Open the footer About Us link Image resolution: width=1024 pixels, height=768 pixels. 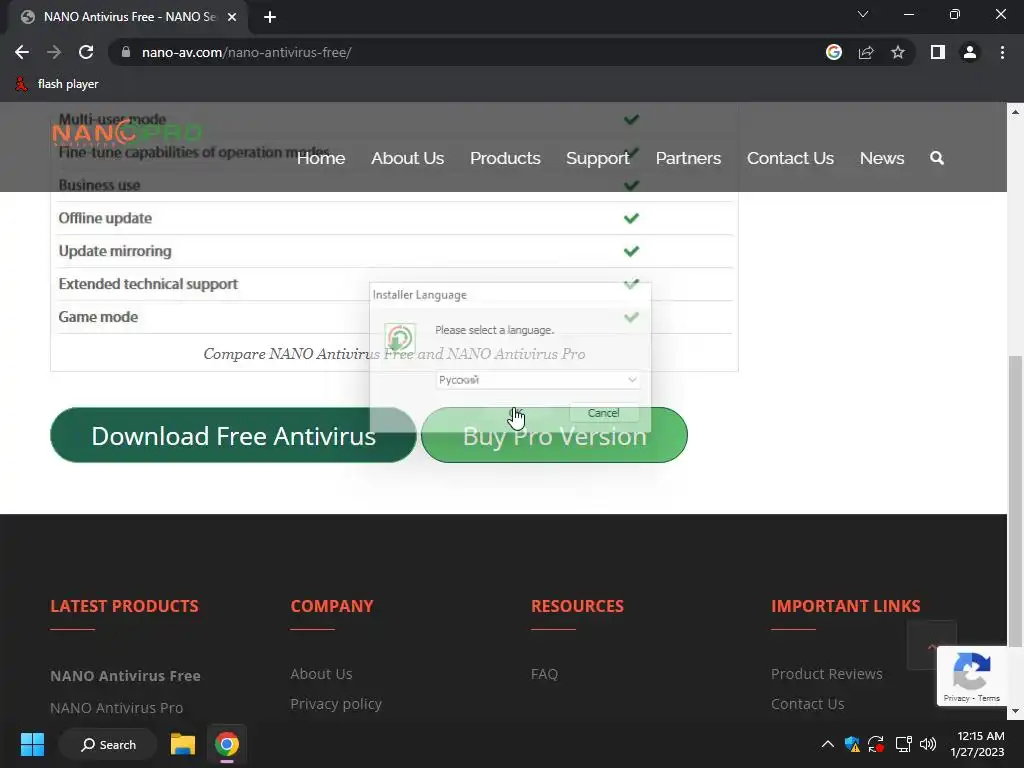pyautogui.click(x=321, y=674)
